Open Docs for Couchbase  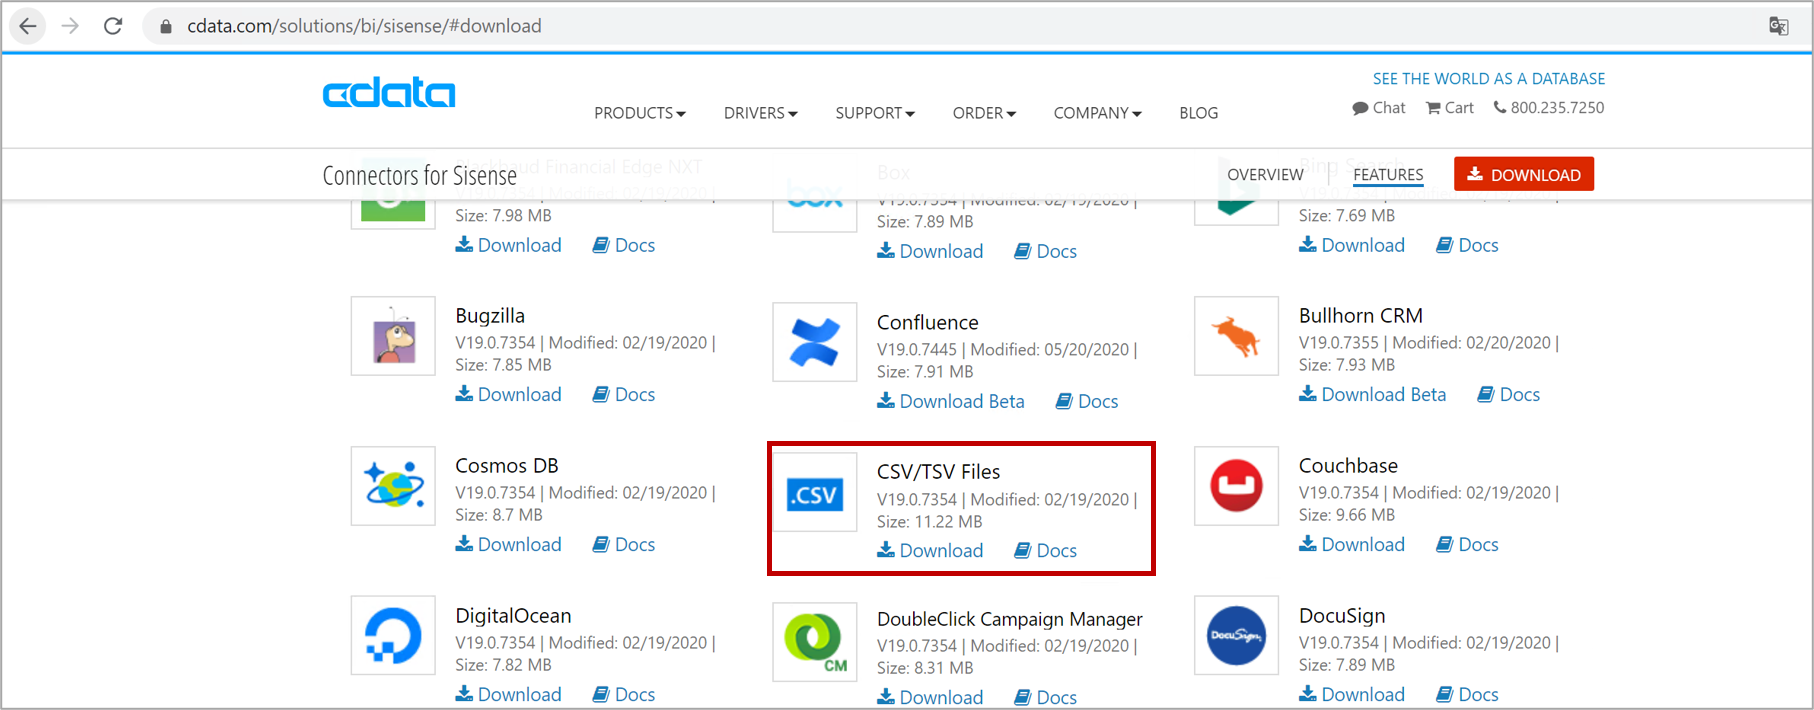coord(1468,544)
